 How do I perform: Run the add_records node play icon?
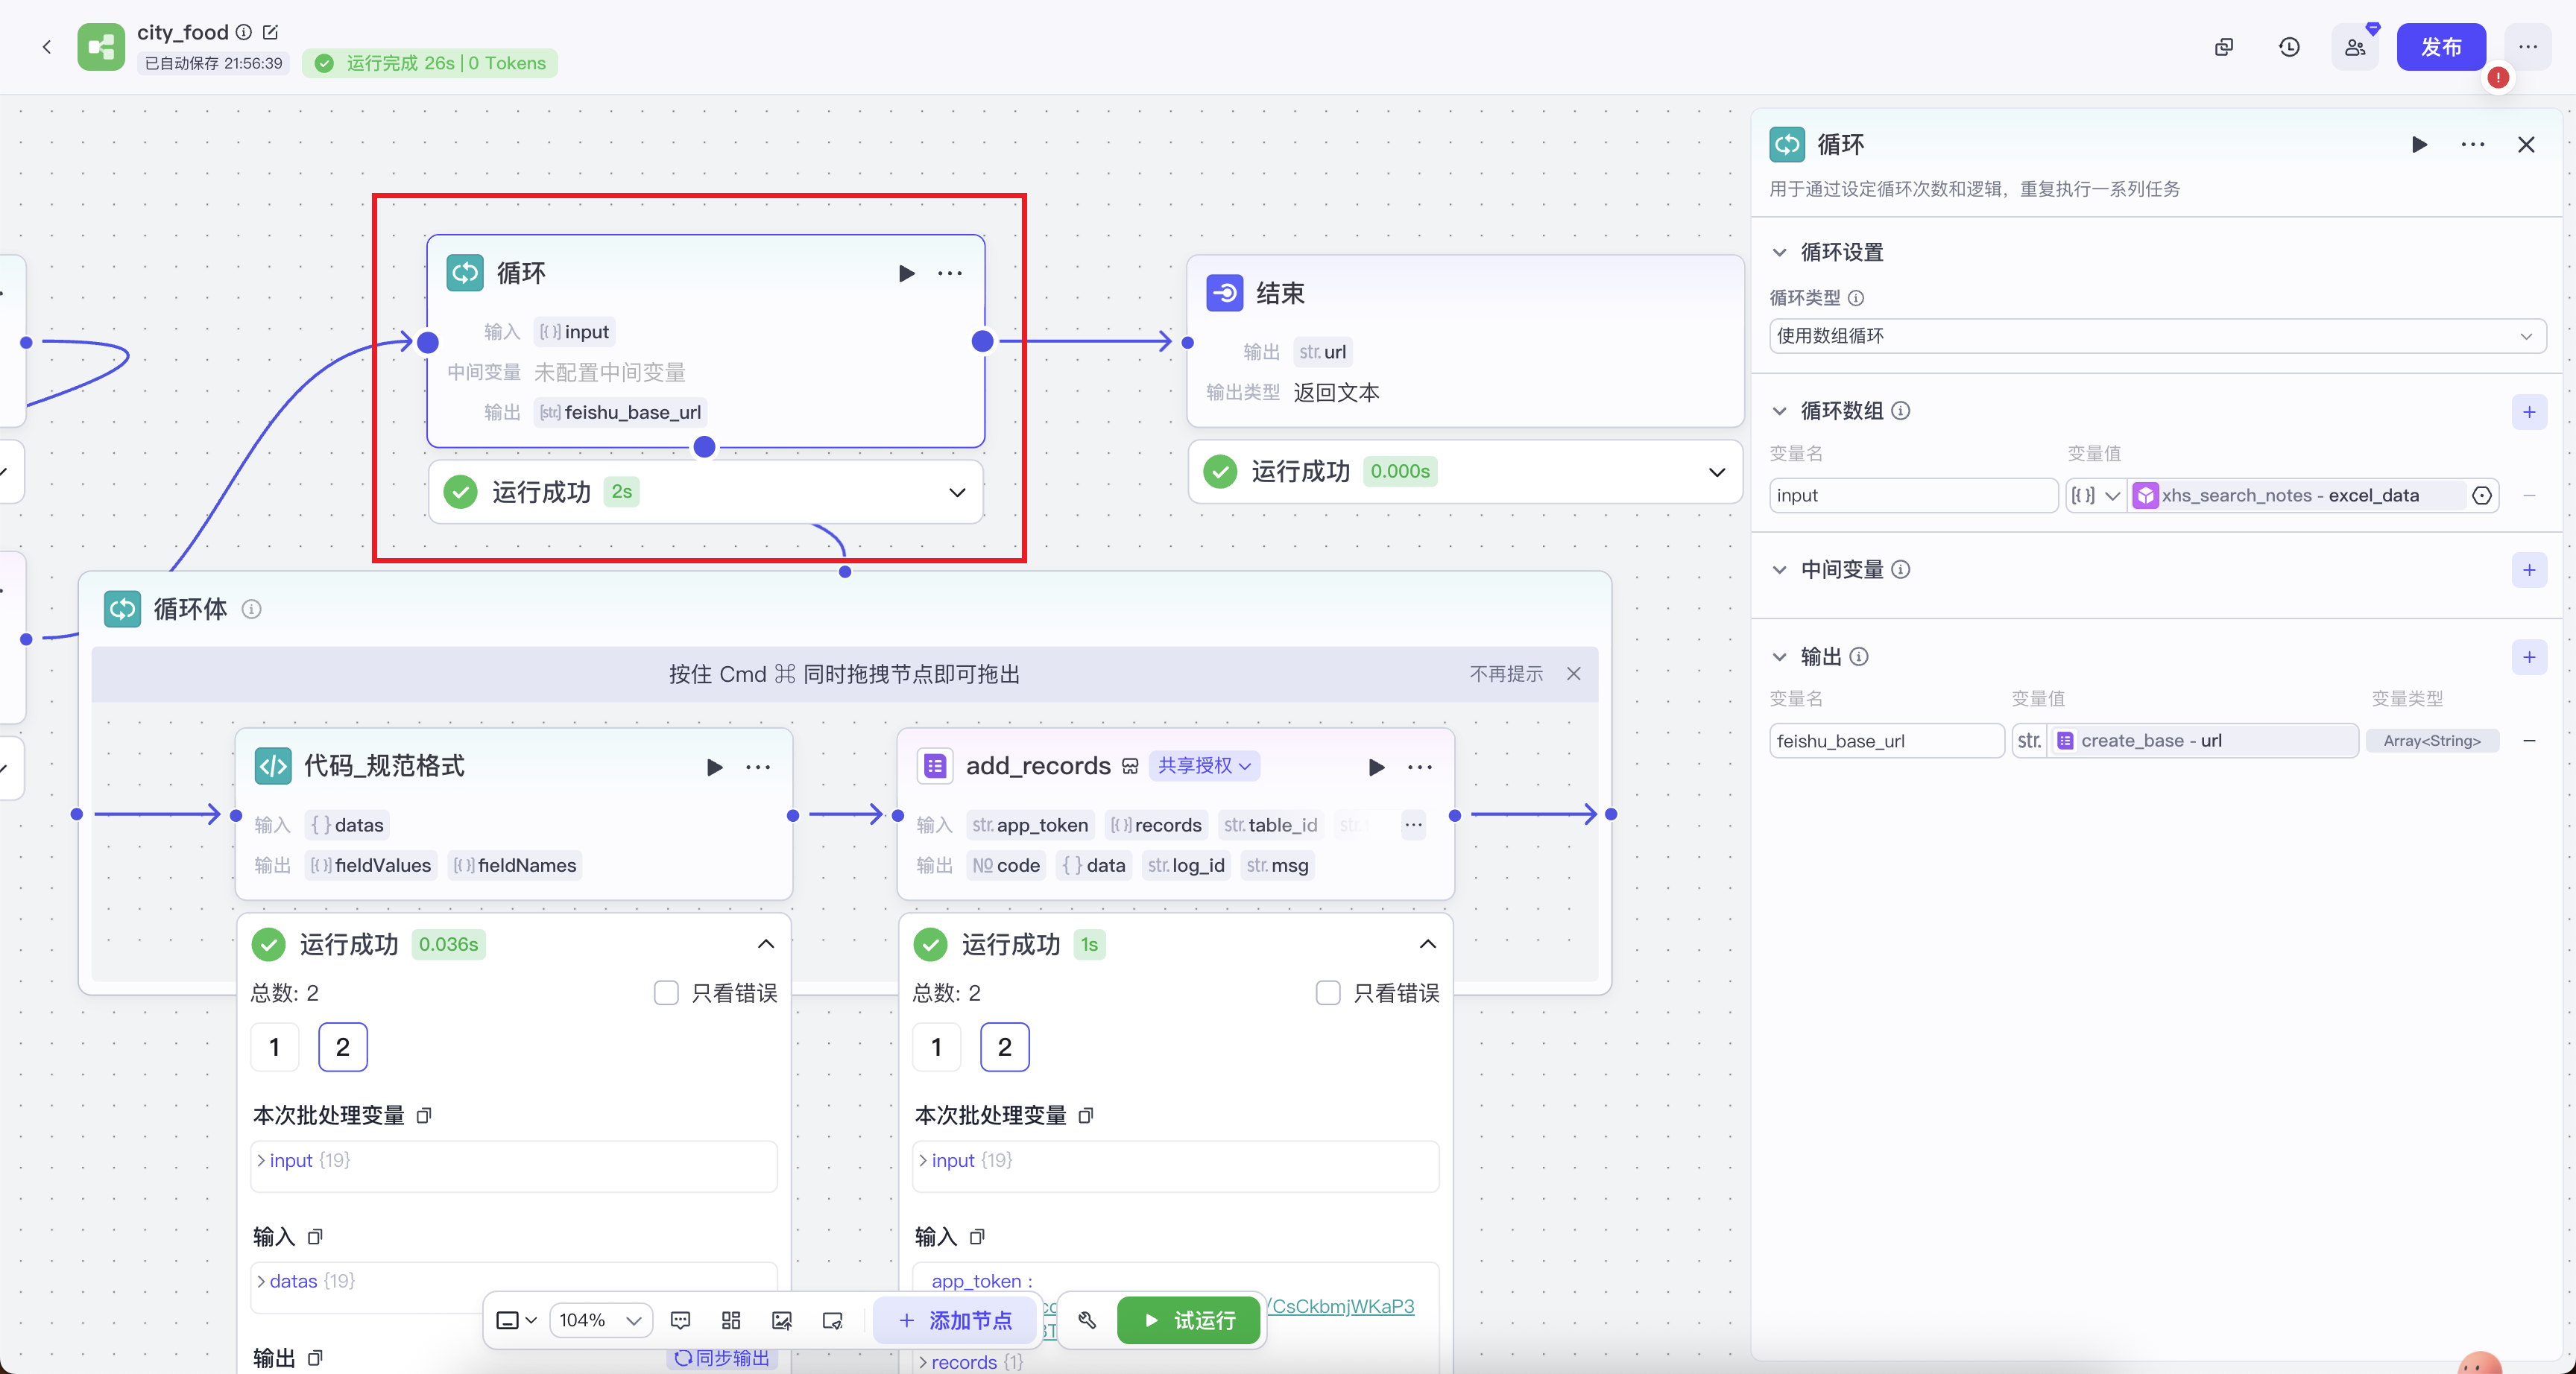point(1376,767)
